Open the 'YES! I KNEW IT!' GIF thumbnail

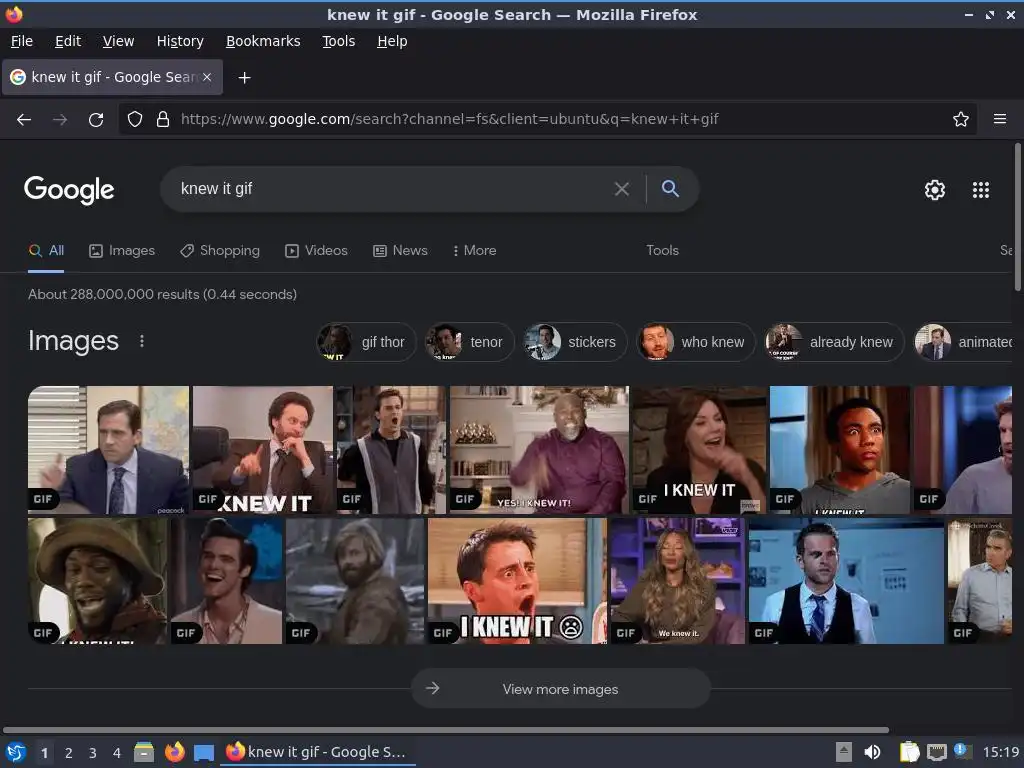click(539, 450)
